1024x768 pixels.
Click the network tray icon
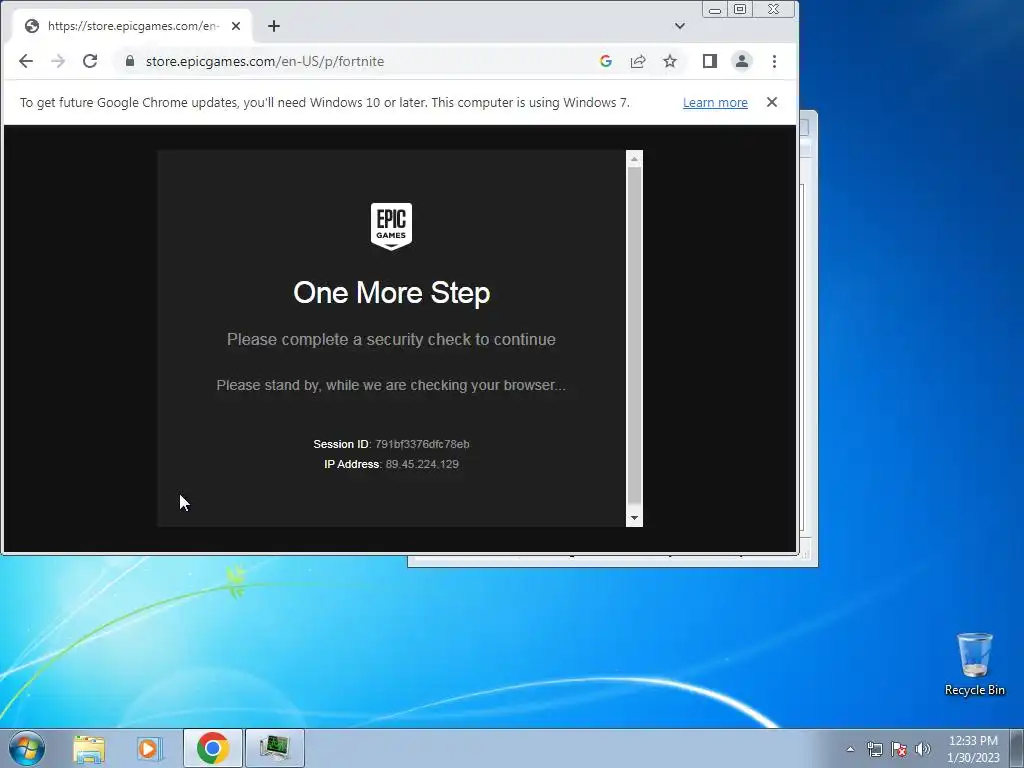pyautogui.click(x=874, y=749)
